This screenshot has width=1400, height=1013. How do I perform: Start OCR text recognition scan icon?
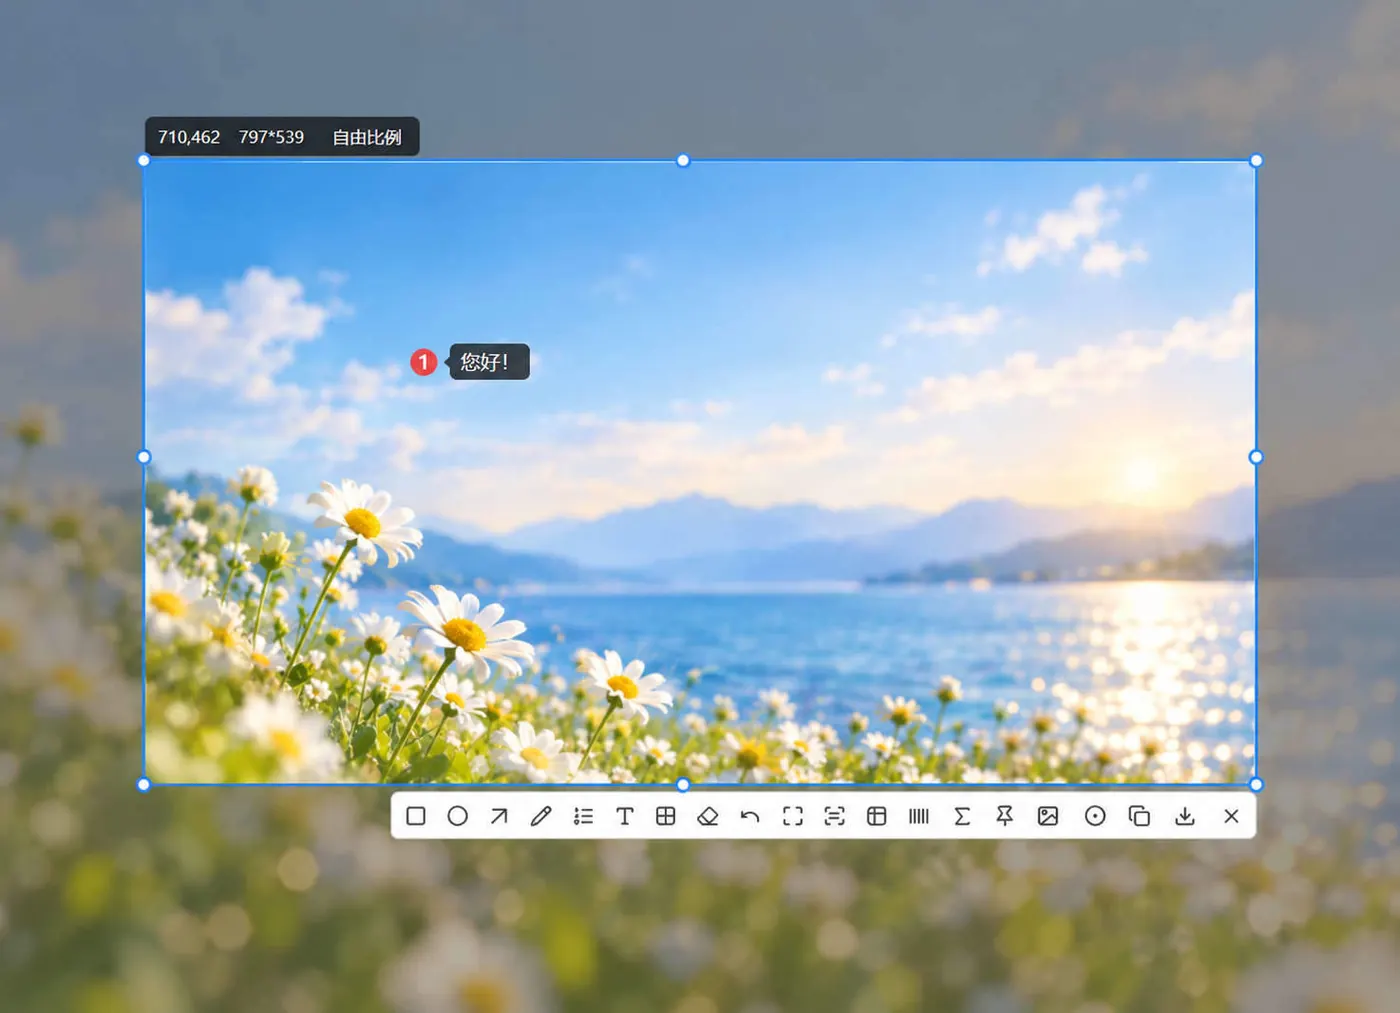(834, 816)
